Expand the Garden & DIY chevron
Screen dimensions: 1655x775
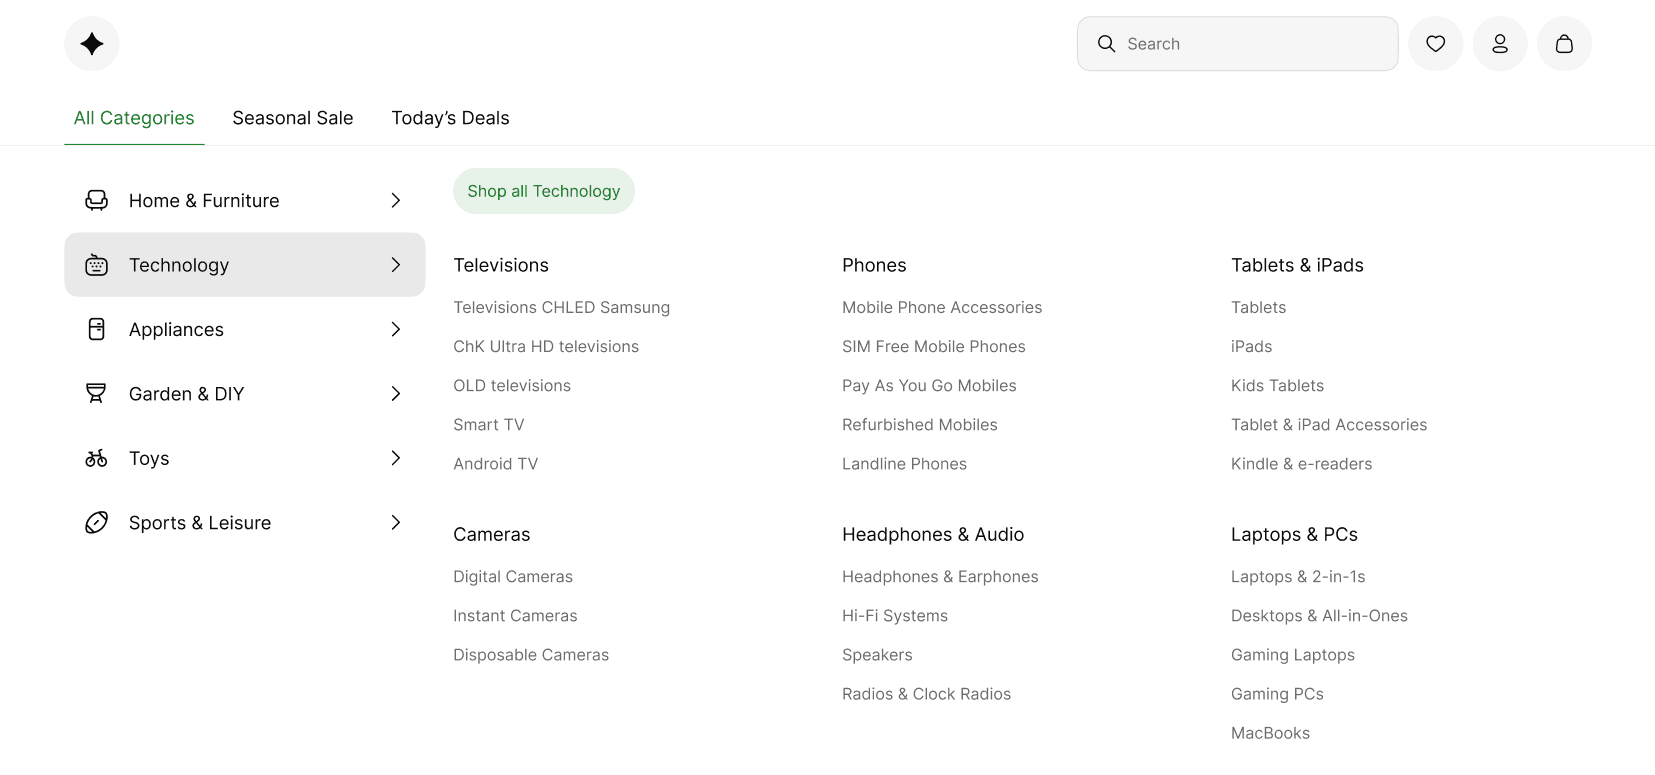click(396, 394)
